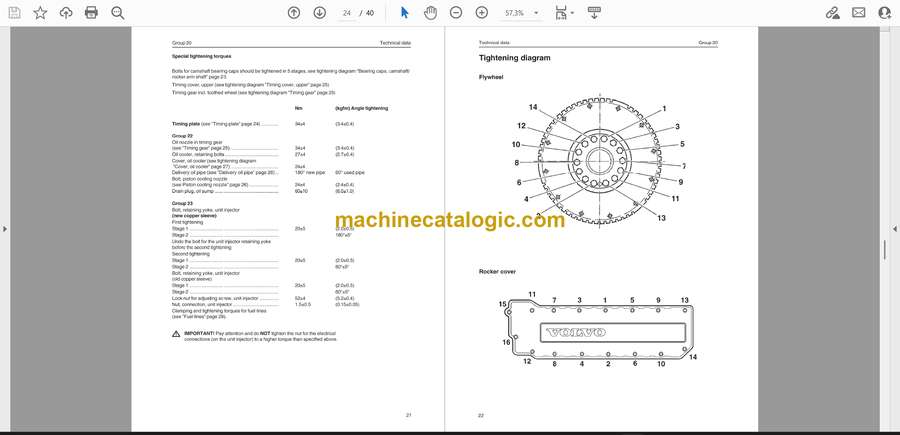This screenshot has height=435, width=900.
Task: Go to next page arrow
Action: coord(320,13)
